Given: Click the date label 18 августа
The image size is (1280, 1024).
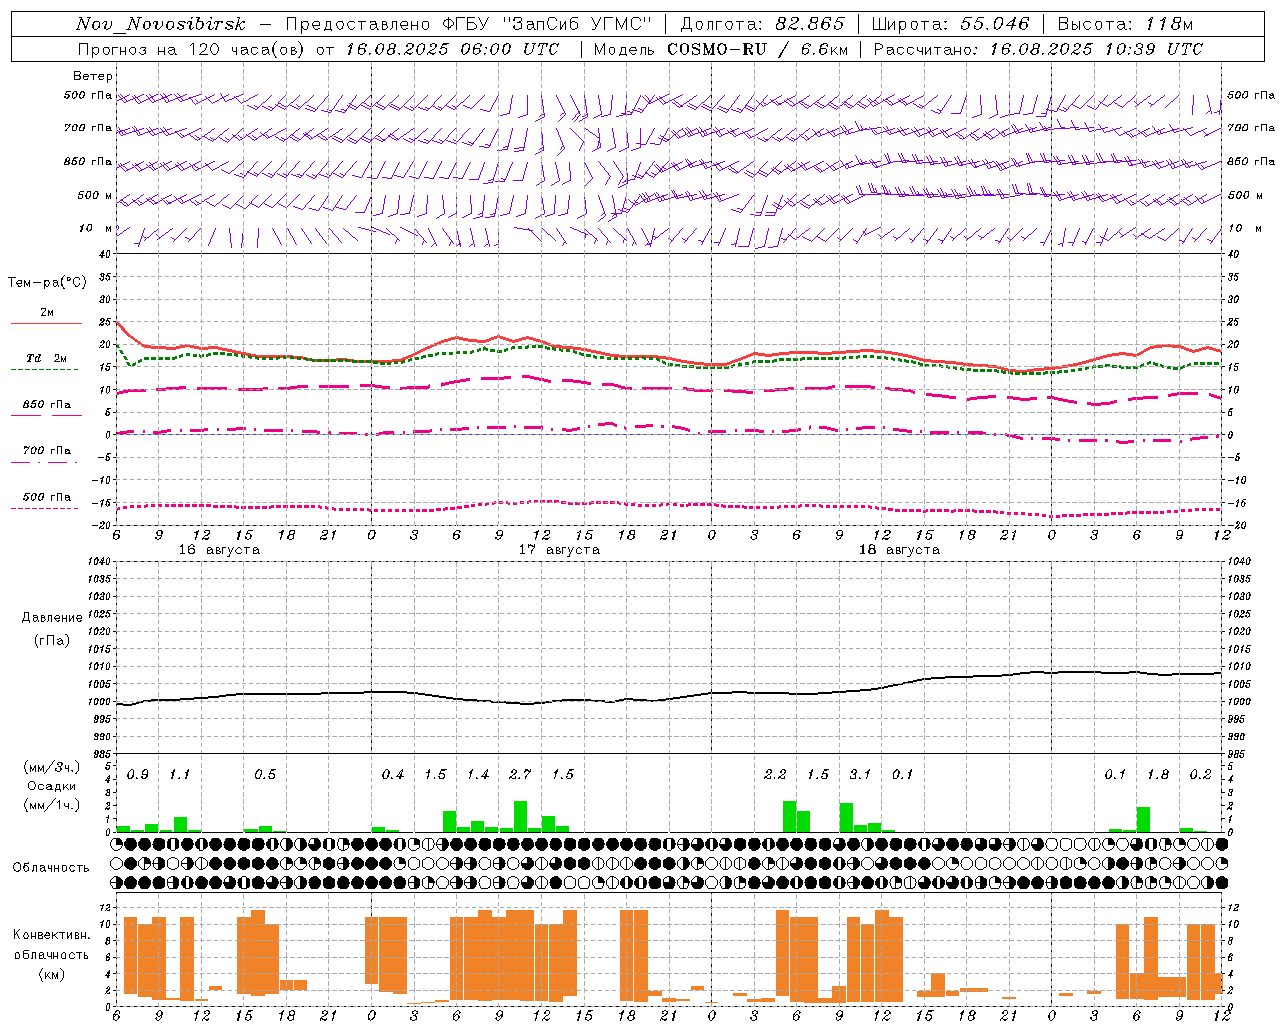Looking at the screenshot, I should coord(899,550).
